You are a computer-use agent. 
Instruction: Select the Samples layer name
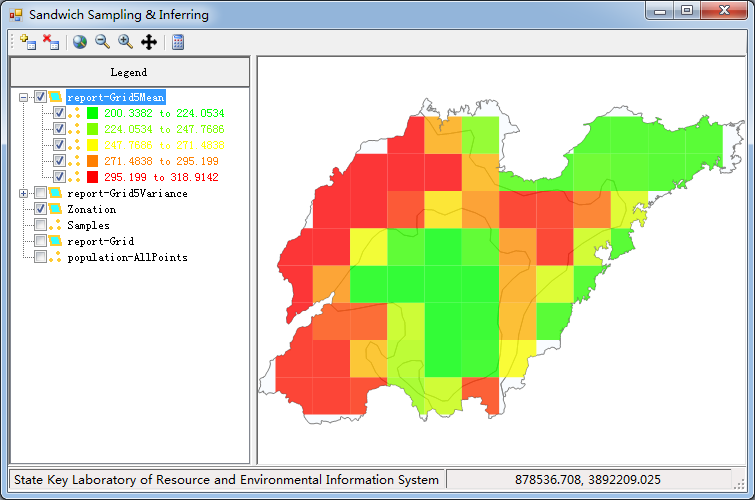[89, 225]
